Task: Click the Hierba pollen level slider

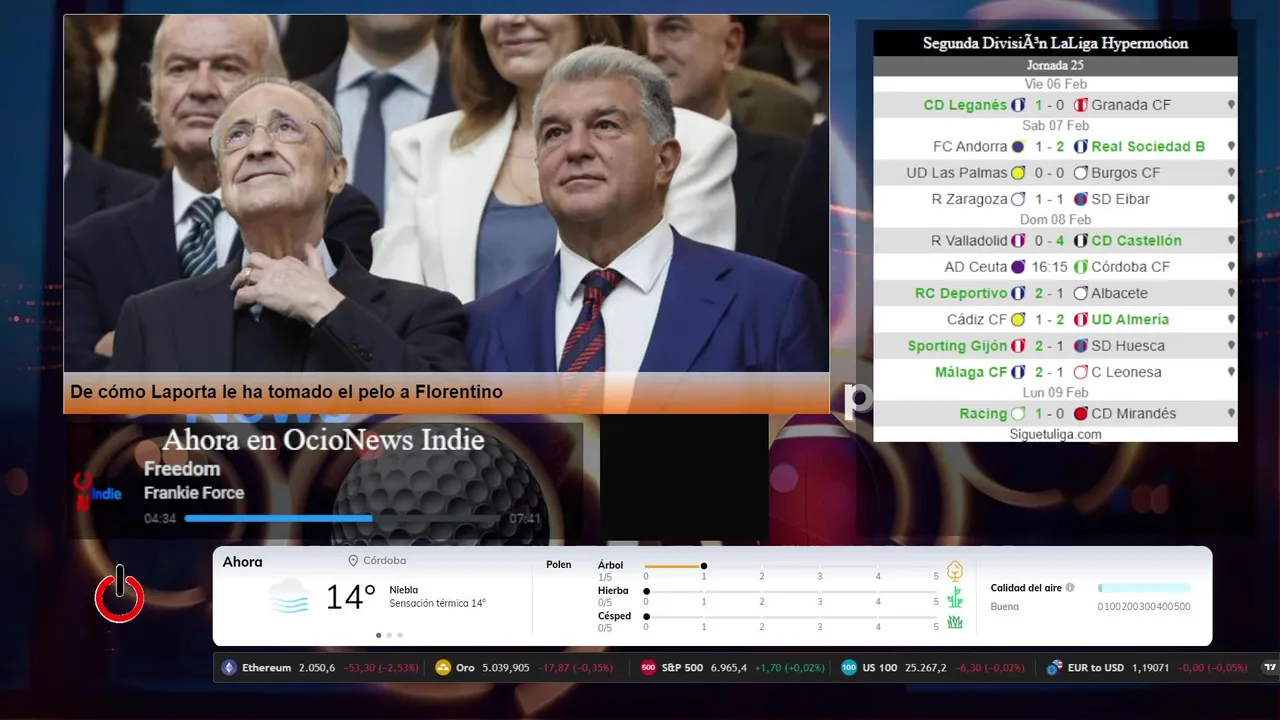Action: point(790,592)
